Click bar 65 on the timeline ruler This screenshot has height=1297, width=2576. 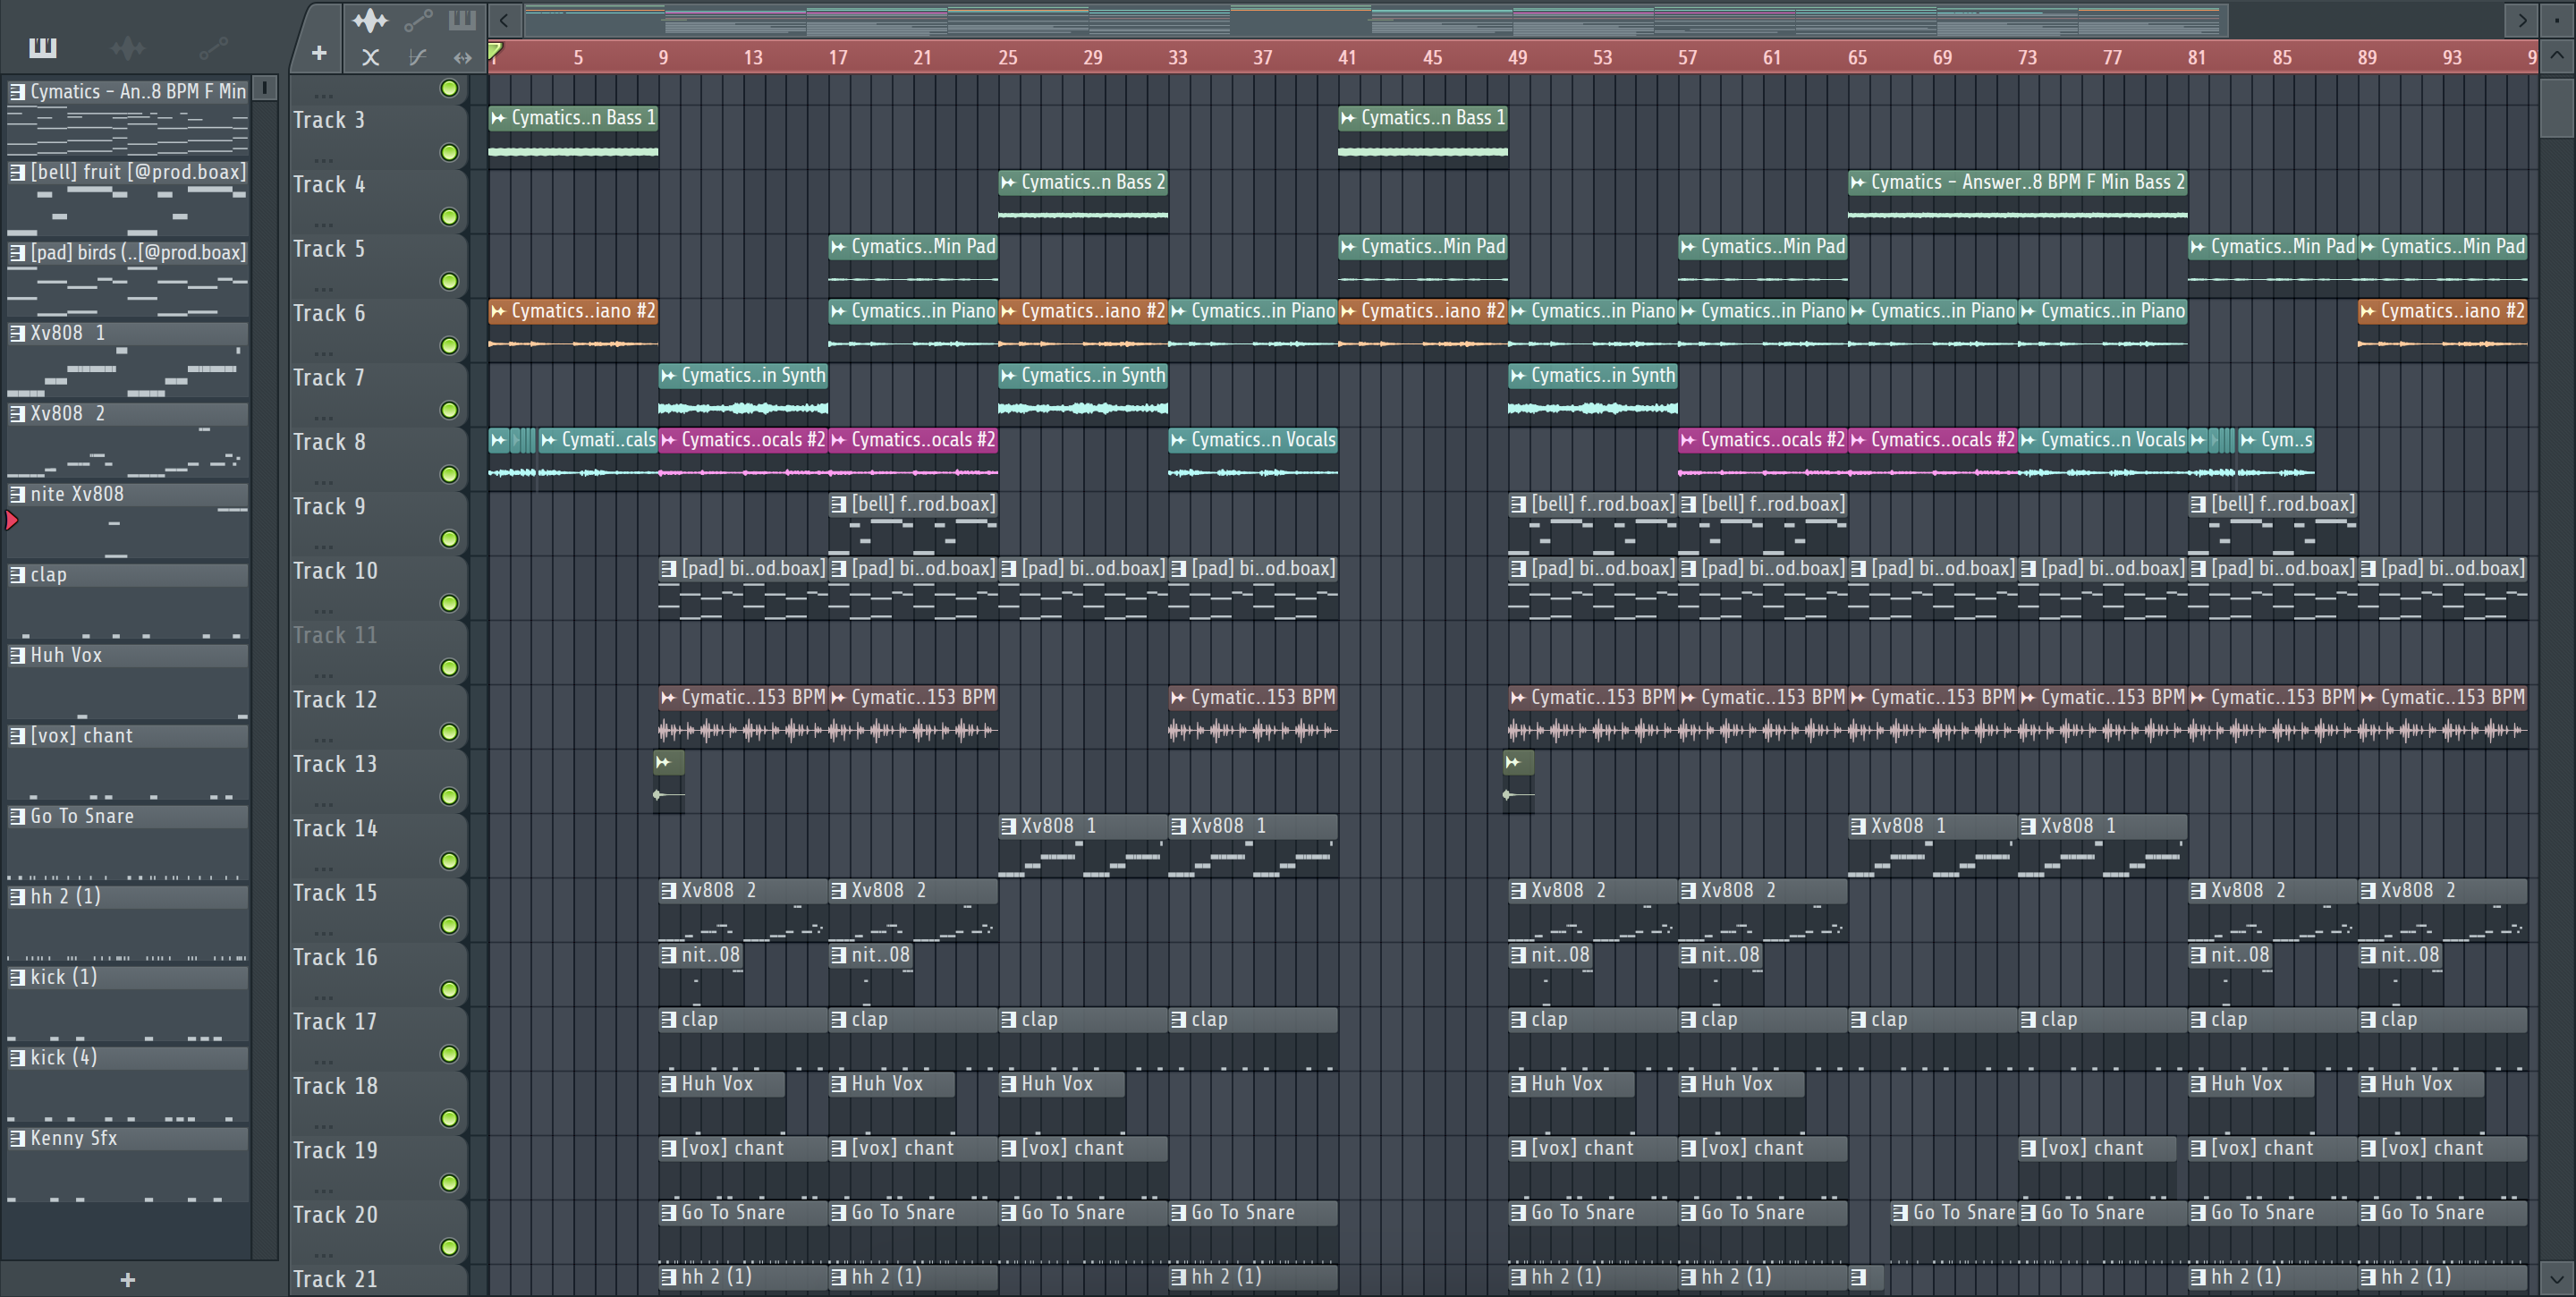1857,57
